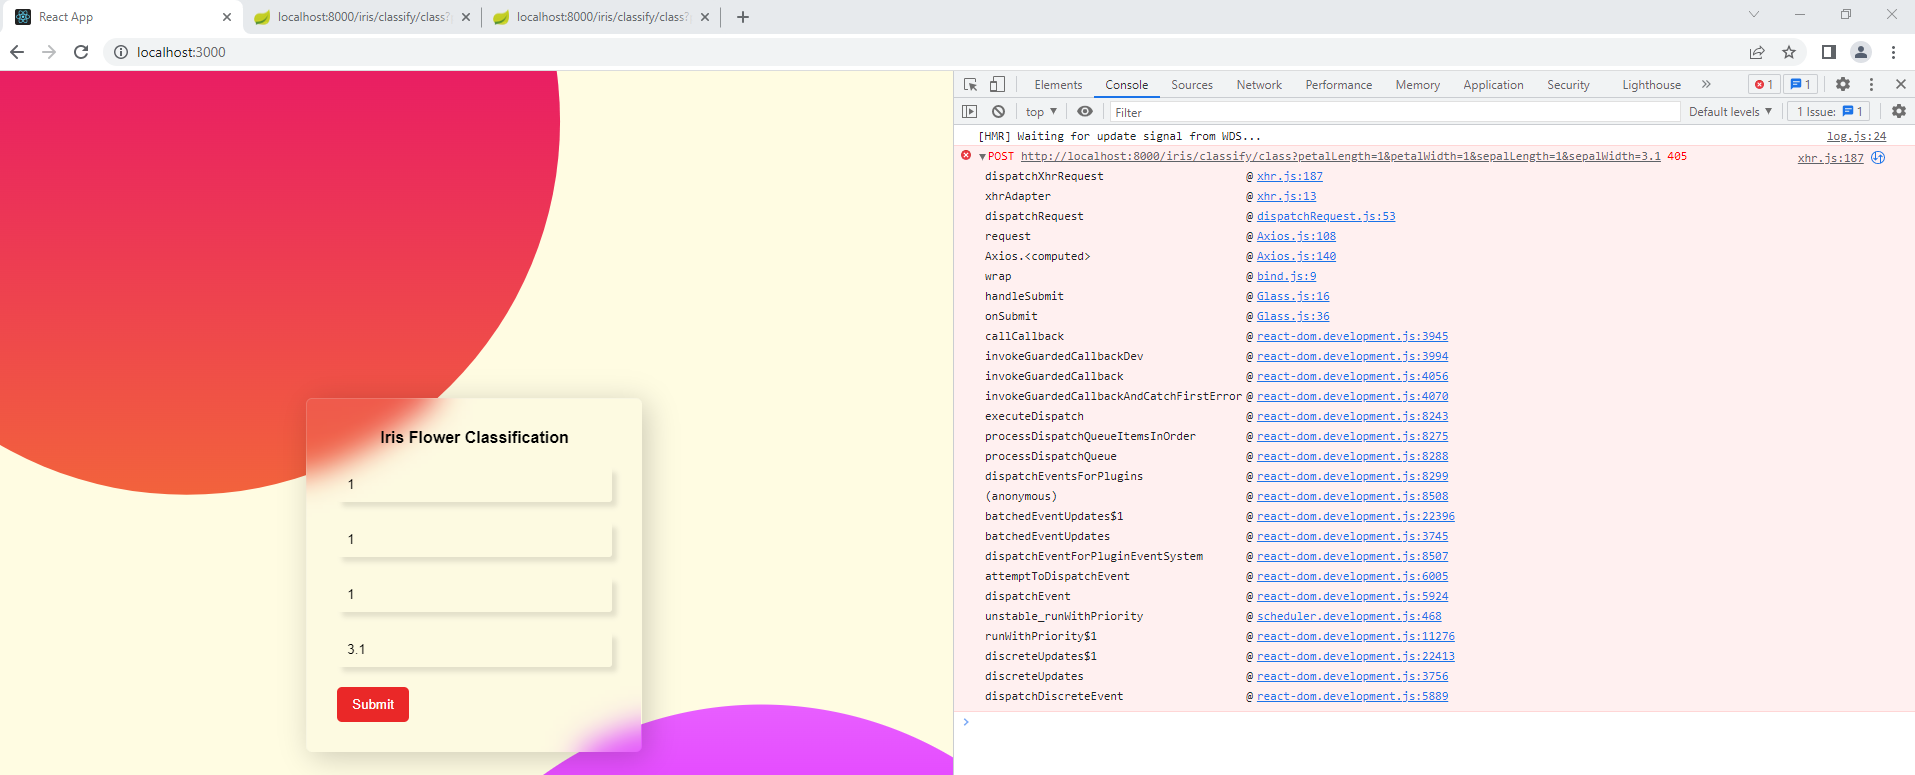
Task: Click the Iris Flower Classification heading
Action: point(474,437)
